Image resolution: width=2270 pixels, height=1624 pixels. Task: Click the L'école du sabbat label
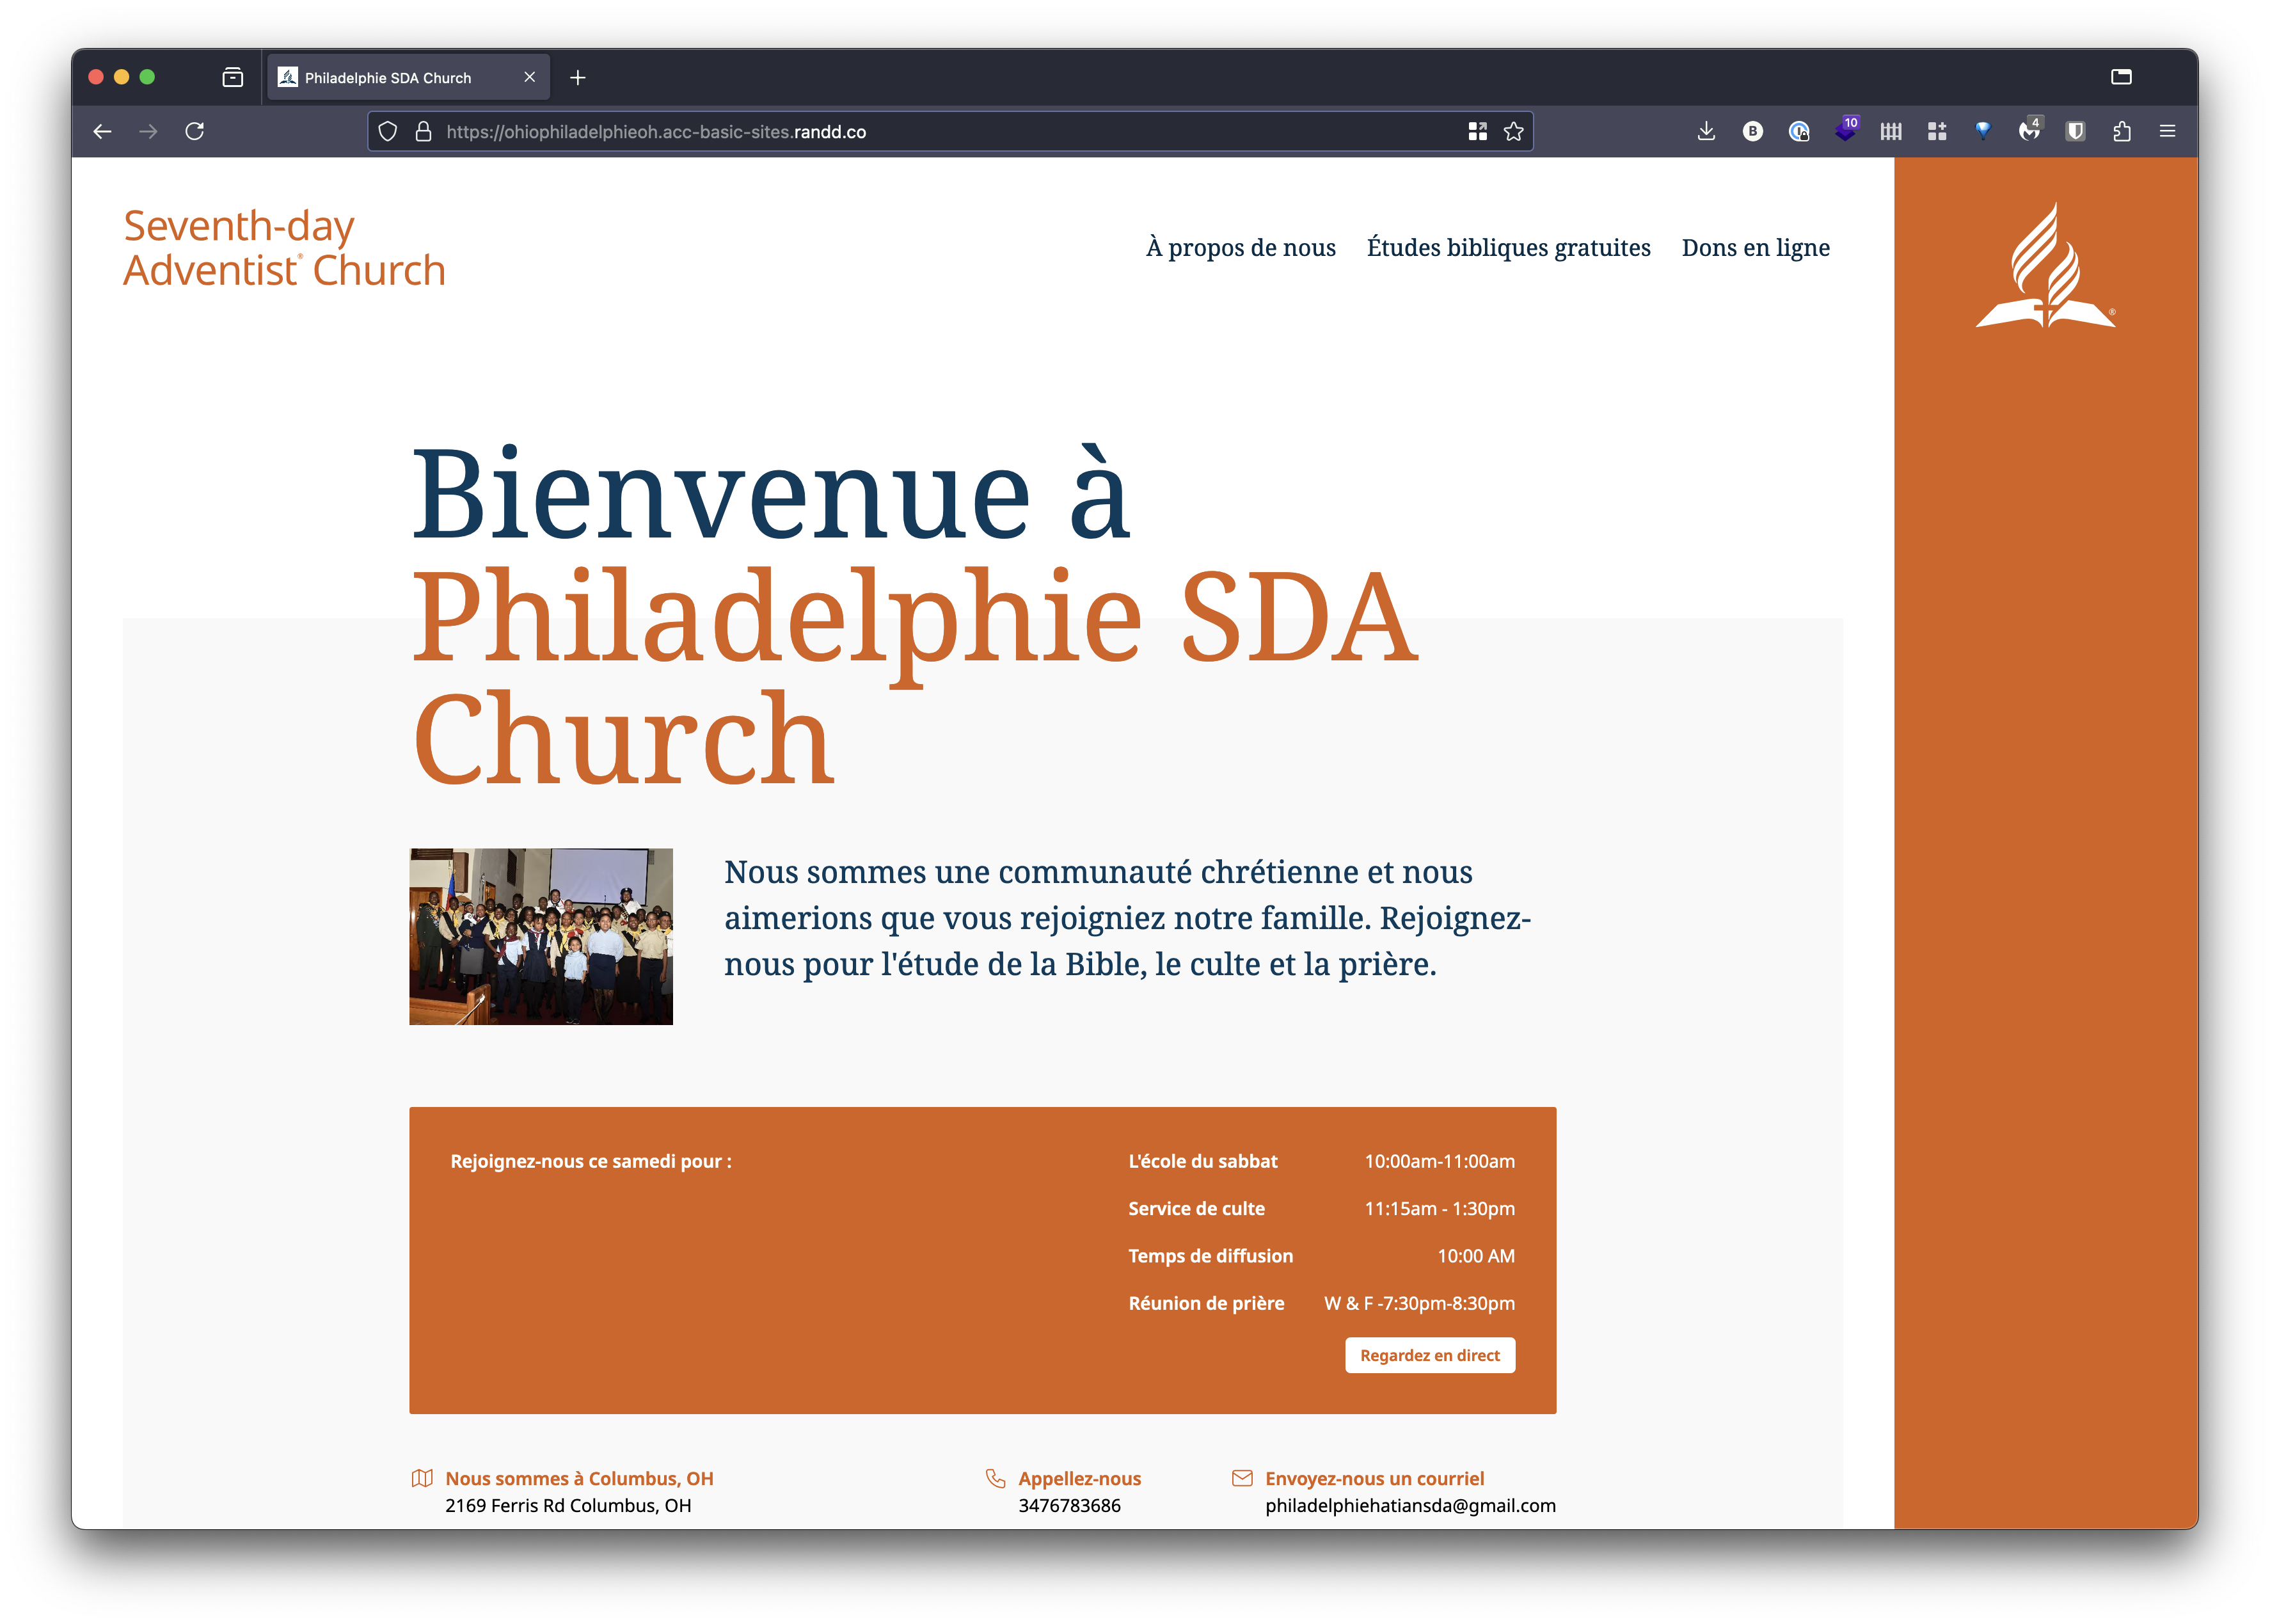1203,1161
